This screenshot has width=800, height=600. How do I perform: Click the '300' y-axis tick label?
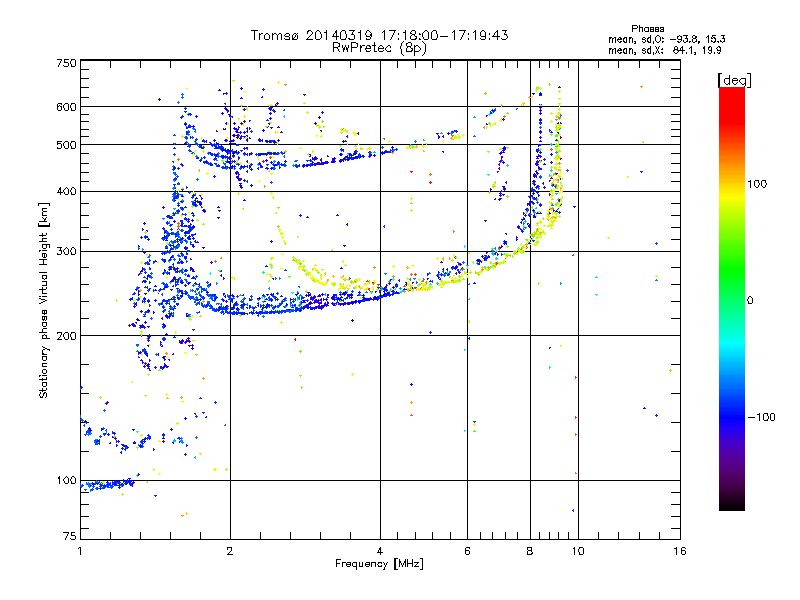coord(66,252)
